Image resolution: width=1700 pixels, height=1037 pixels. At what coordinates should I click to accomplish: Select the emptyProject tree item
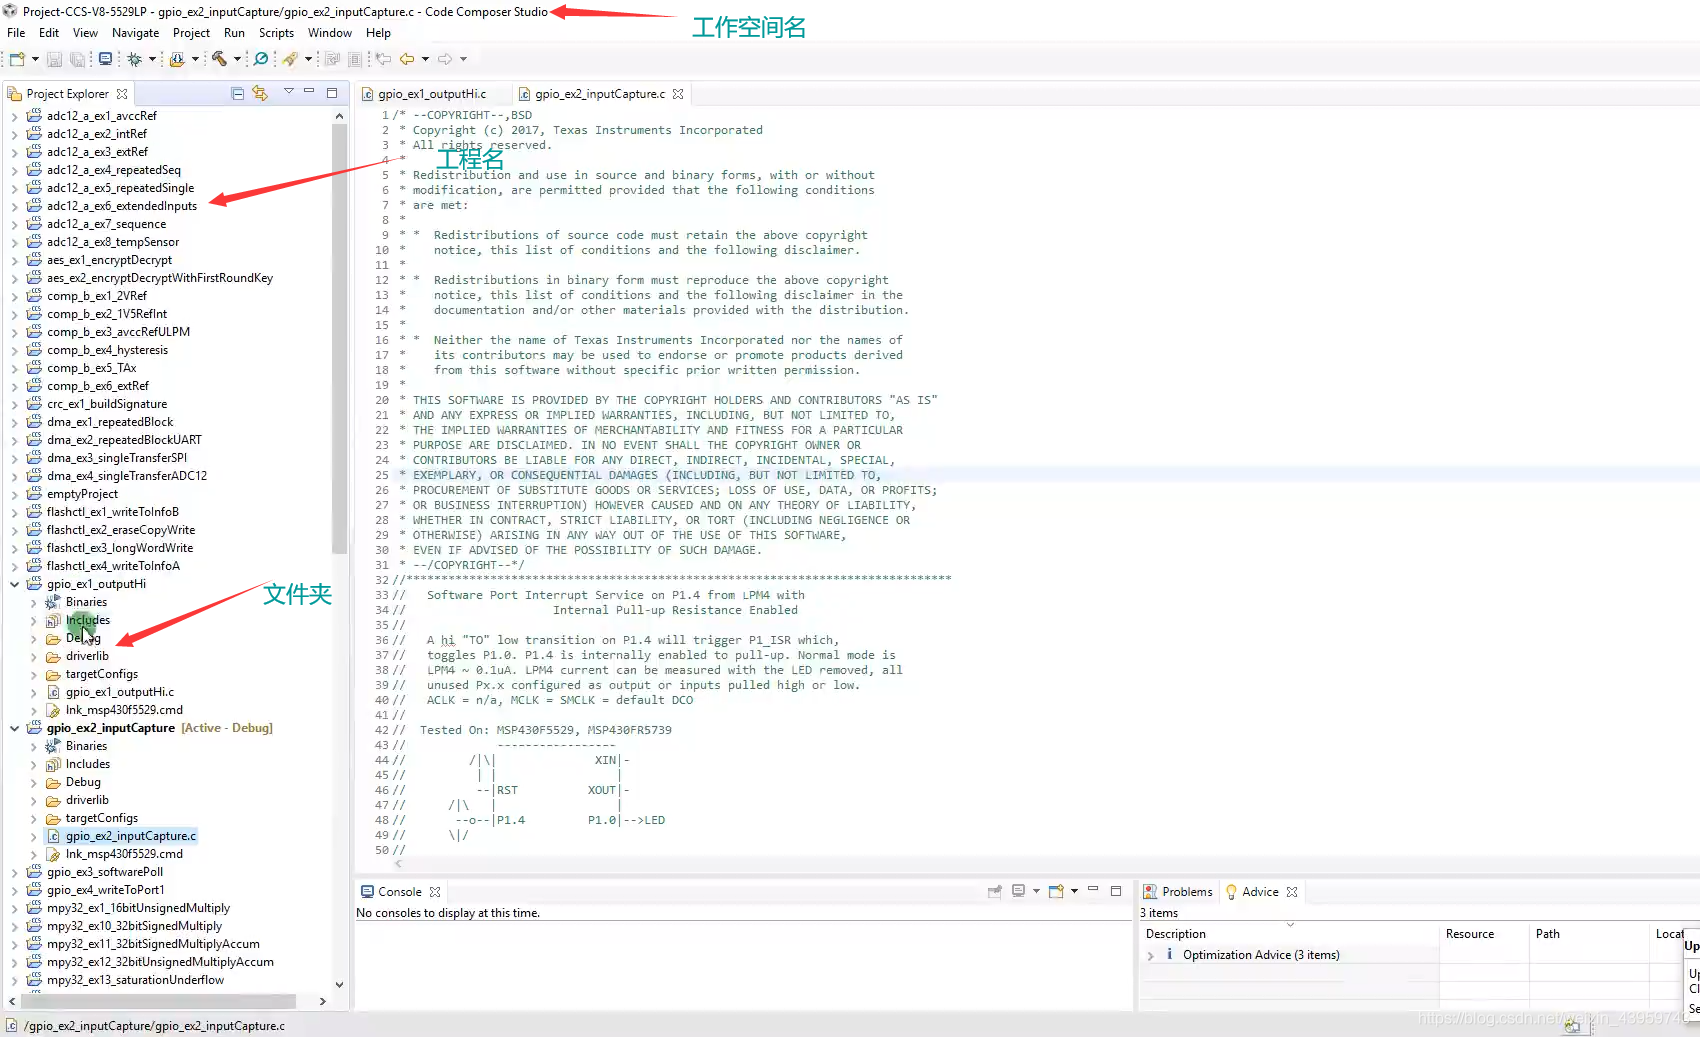[82, 494]
